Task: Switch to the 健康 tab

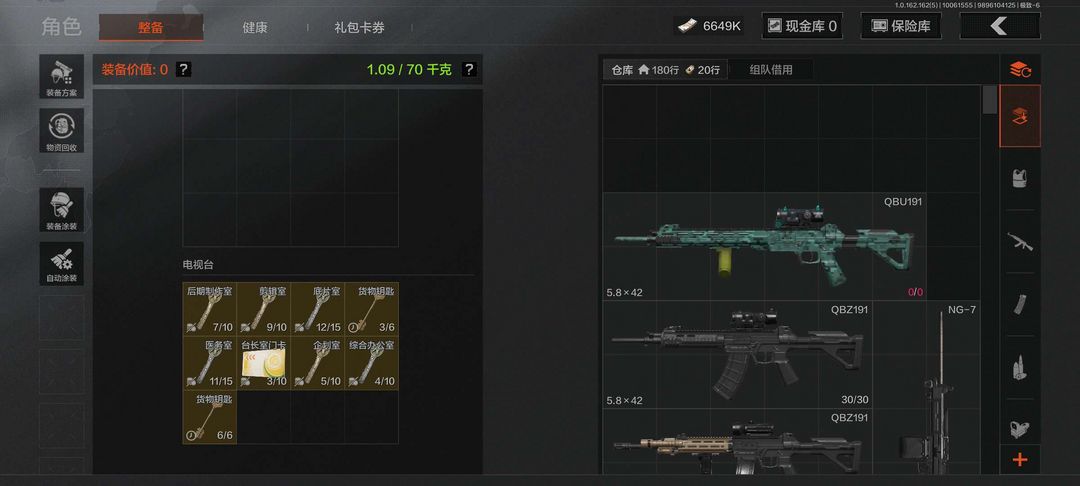Action: 255,28
